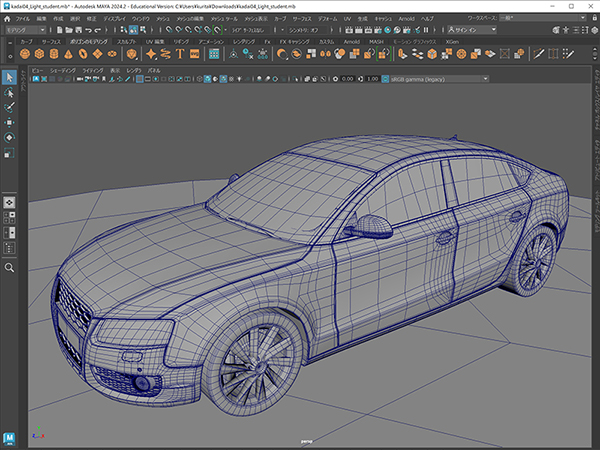This screenshot has width=600, height=450.
Task: Create a polygon disc from the shelf
Action: pyautogui.click(x=112, y=54)
